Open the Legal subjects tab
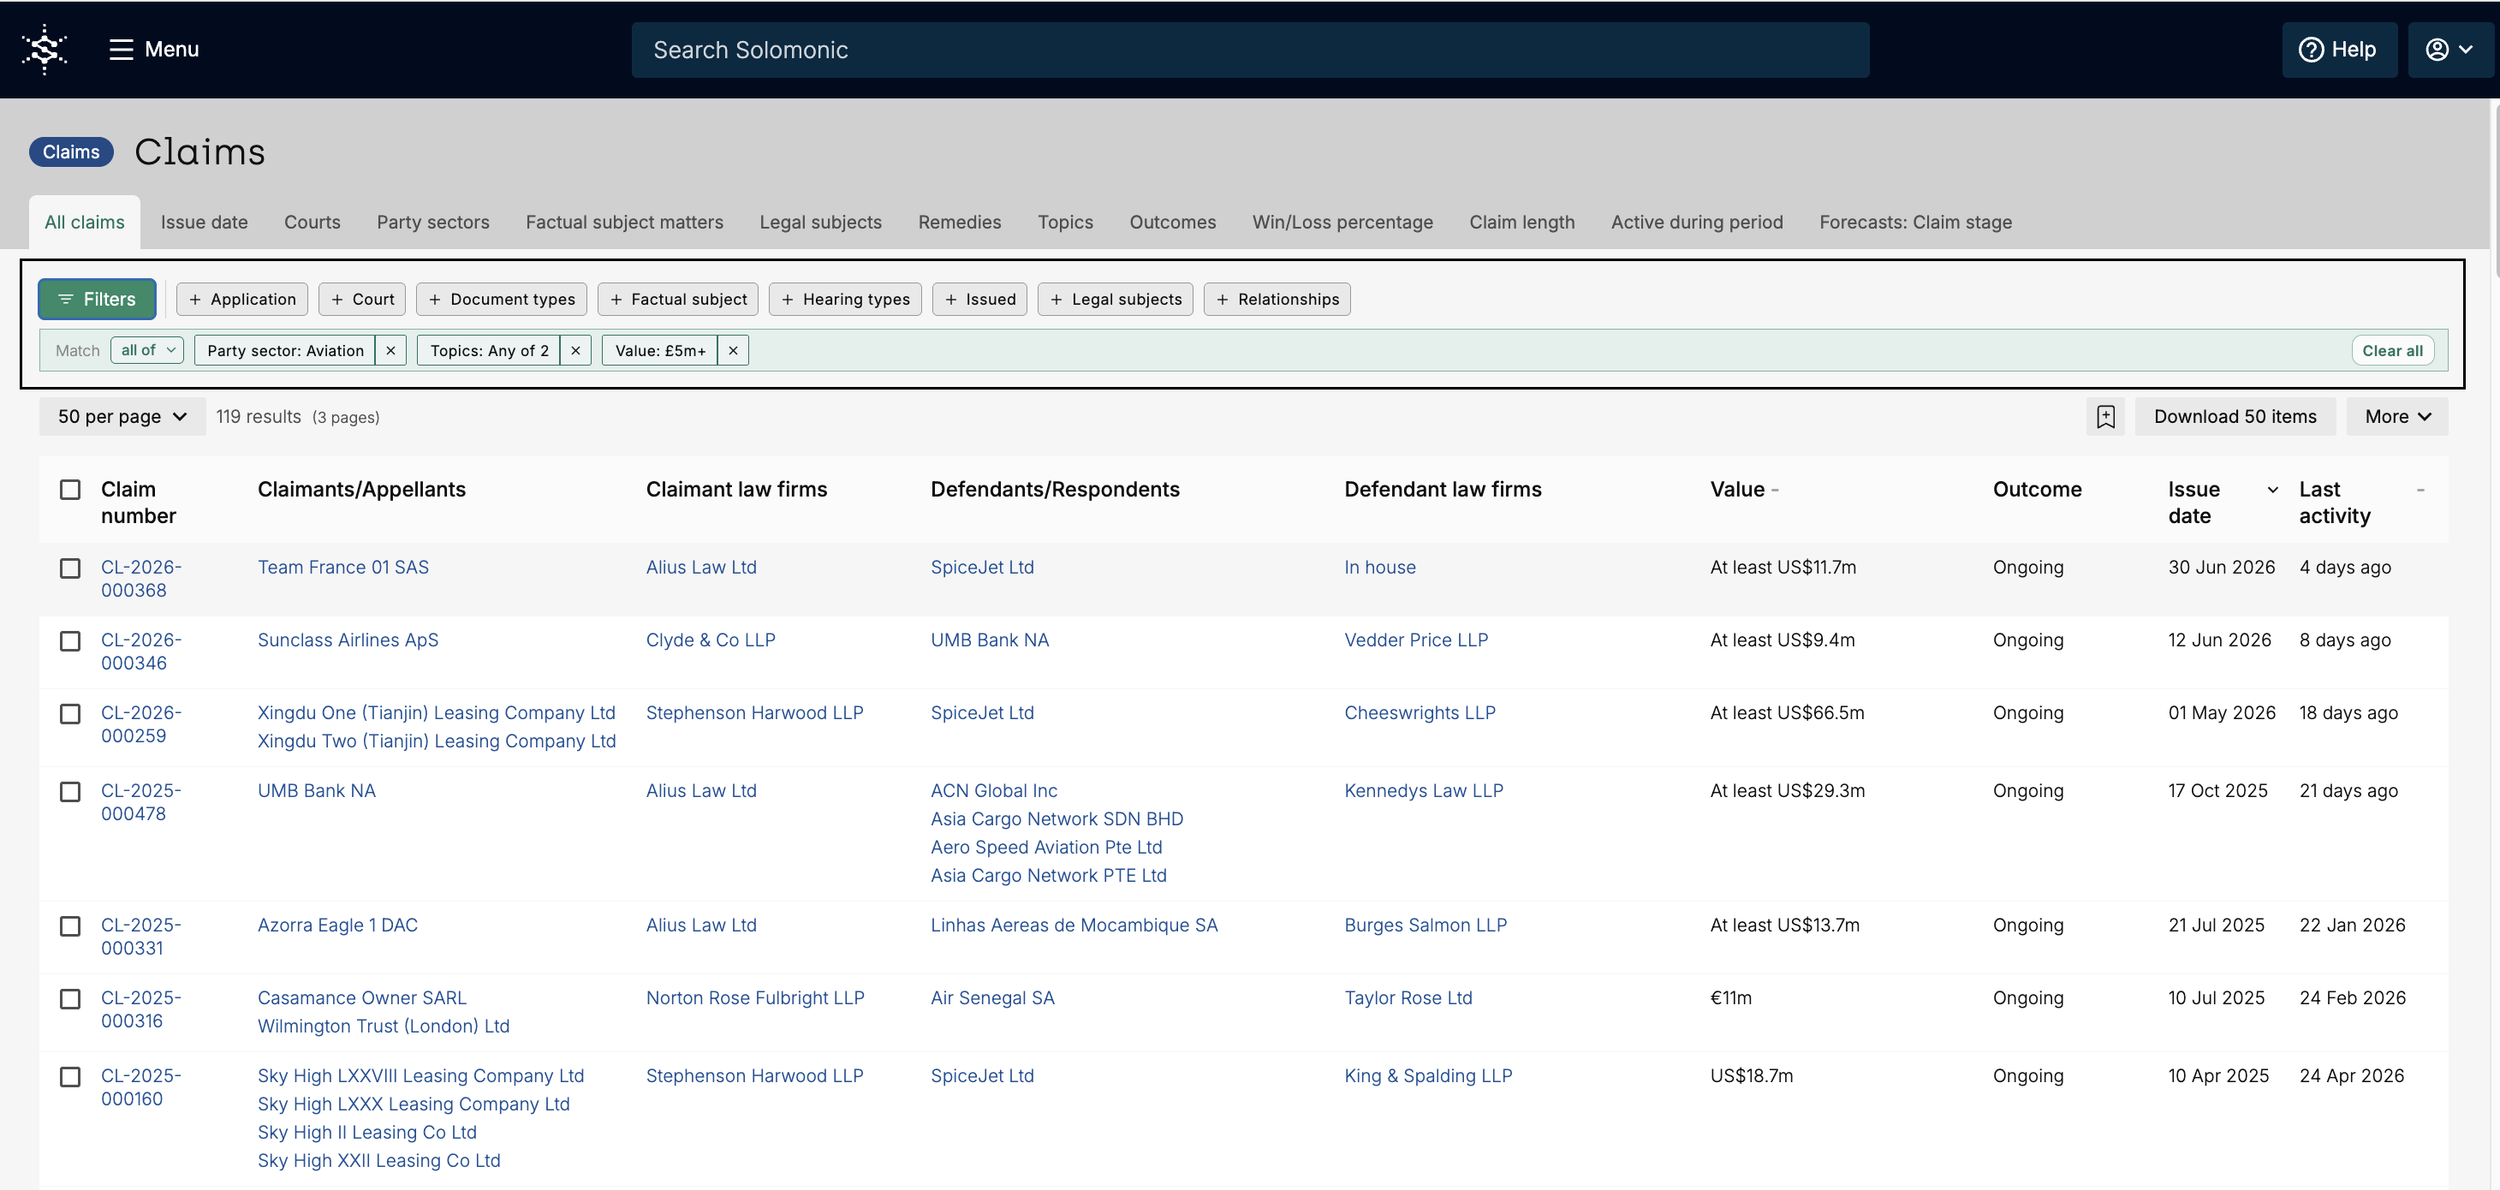2500x1190 pixels. [821, 222]
